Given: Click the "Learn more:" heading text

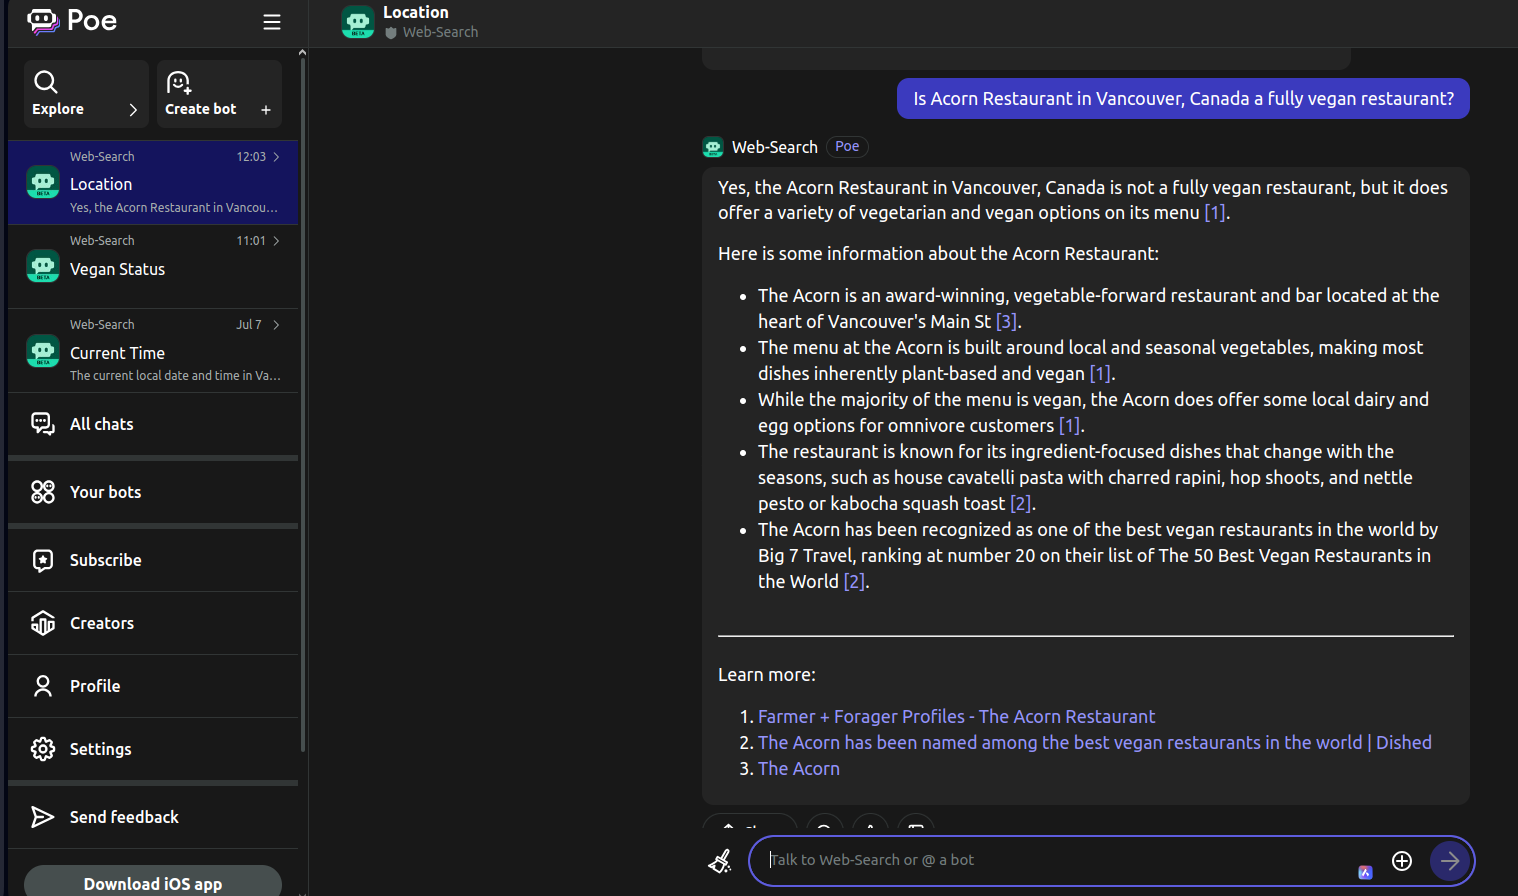Looking at the screenshot, I should [x=767, y=675].
